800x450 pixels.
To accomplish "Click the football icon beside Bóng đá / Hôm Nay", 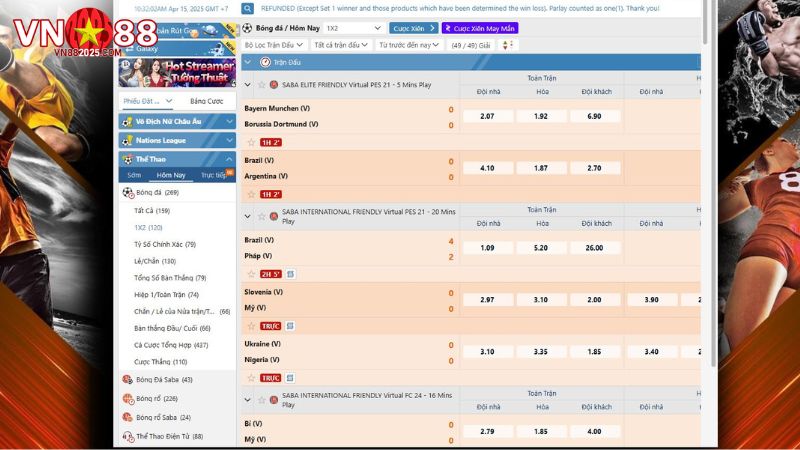I will pyautogui.click(x=247, y=28).
